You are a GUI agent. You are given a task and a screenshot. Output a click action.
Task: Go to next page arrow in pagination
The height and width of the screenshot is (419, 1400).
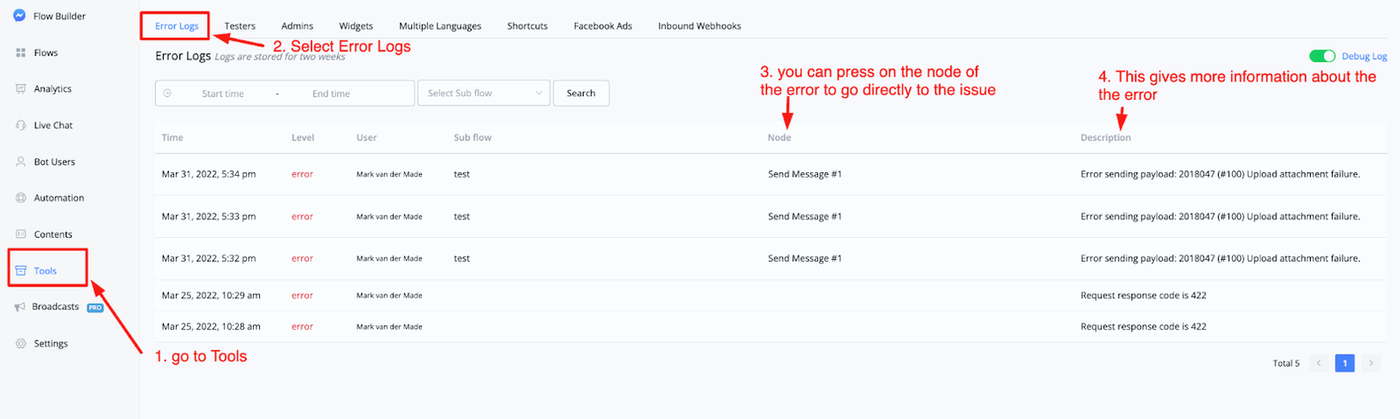click(1372, 363)
